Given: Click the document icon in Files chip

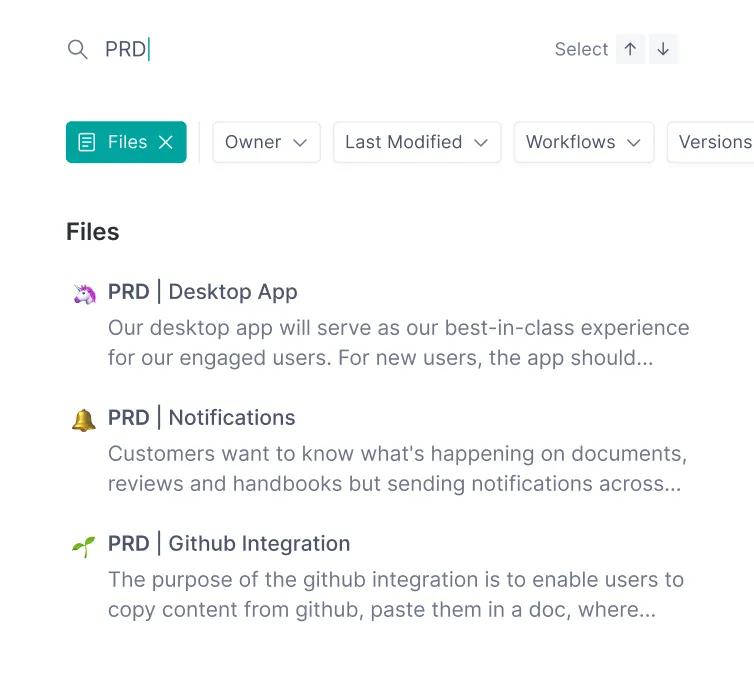Looking at the screenshot, I should [88, 142].
